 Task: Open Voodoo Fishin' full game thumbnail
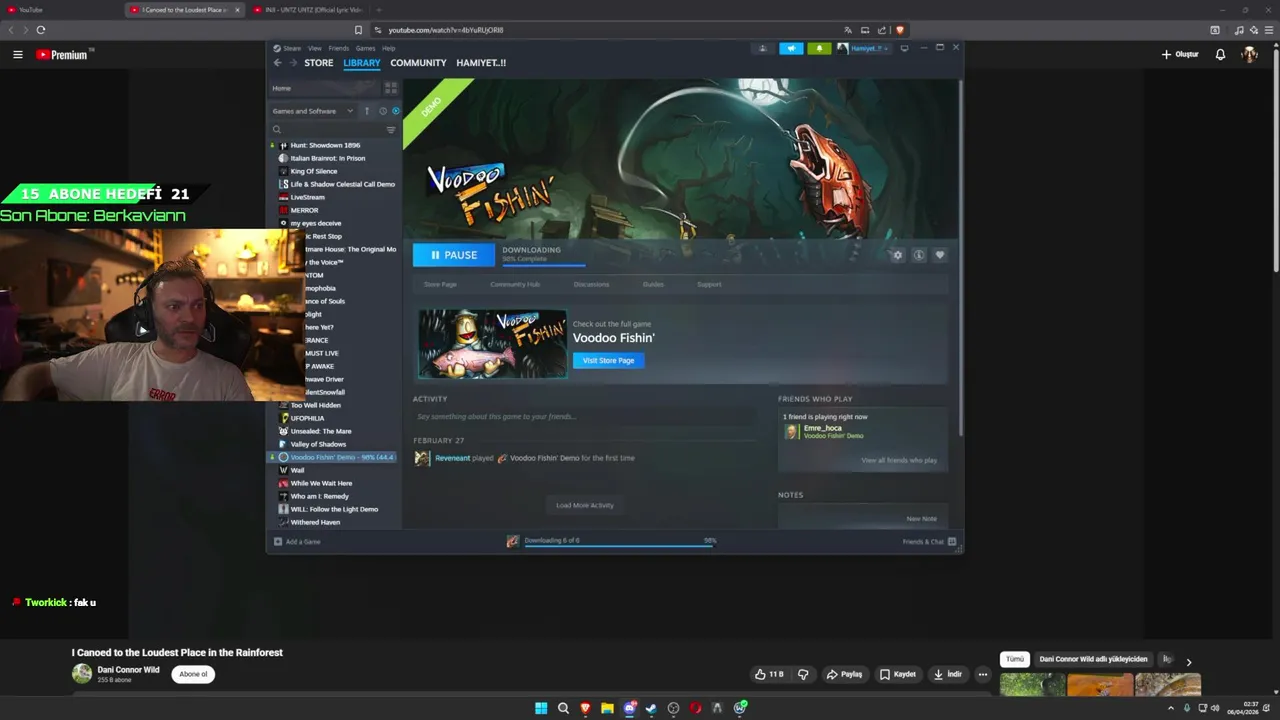click(x=492, y=344)
